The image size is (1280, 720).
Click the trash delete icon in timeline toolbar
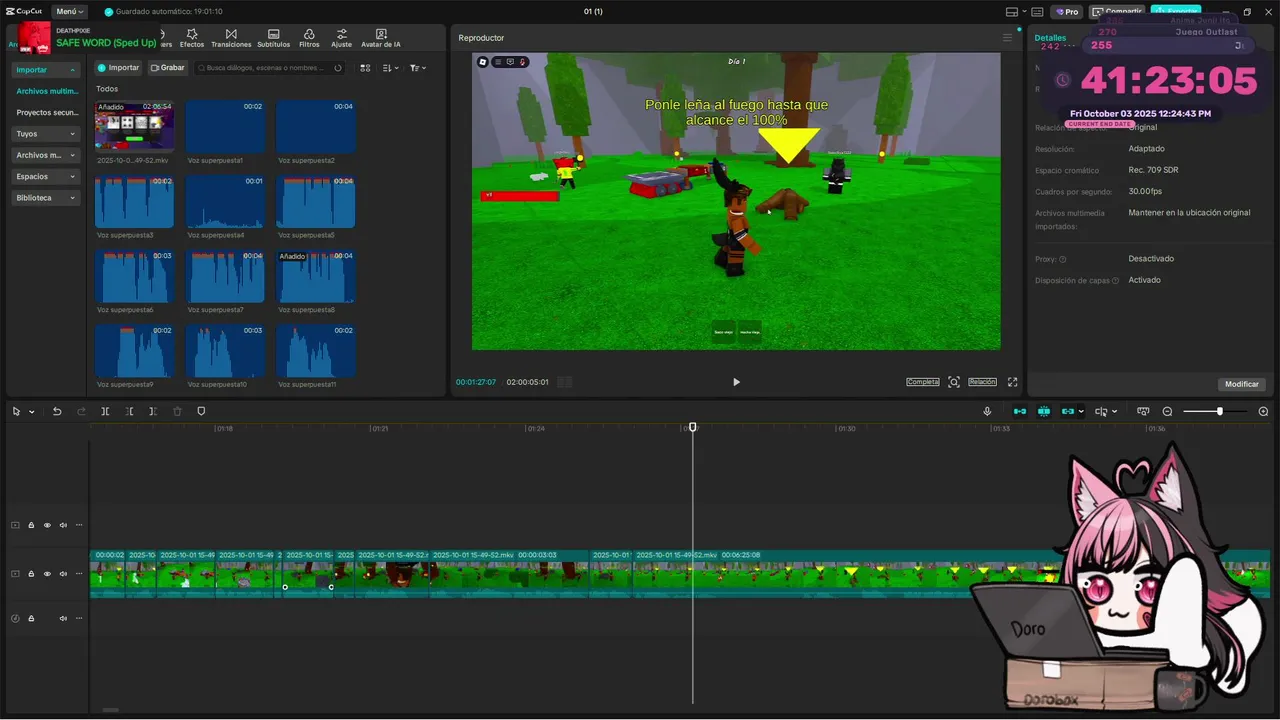177,411
